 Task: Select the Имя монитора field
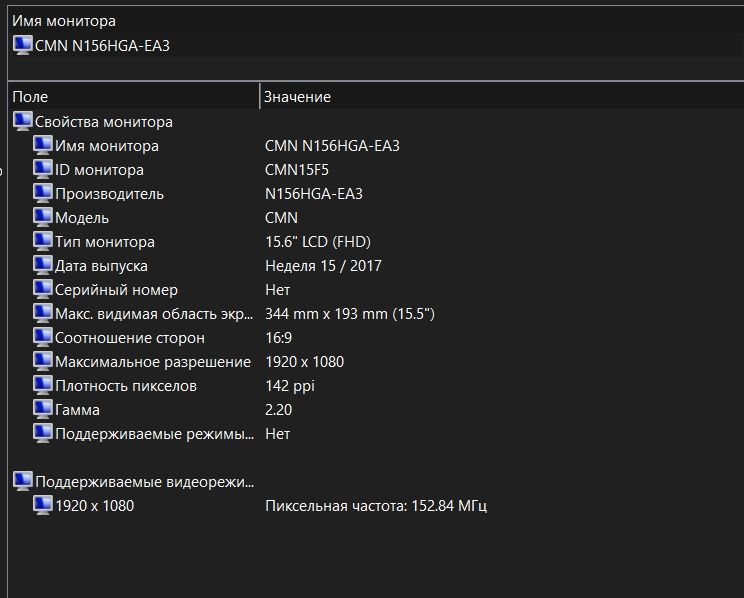coord(107,146)
